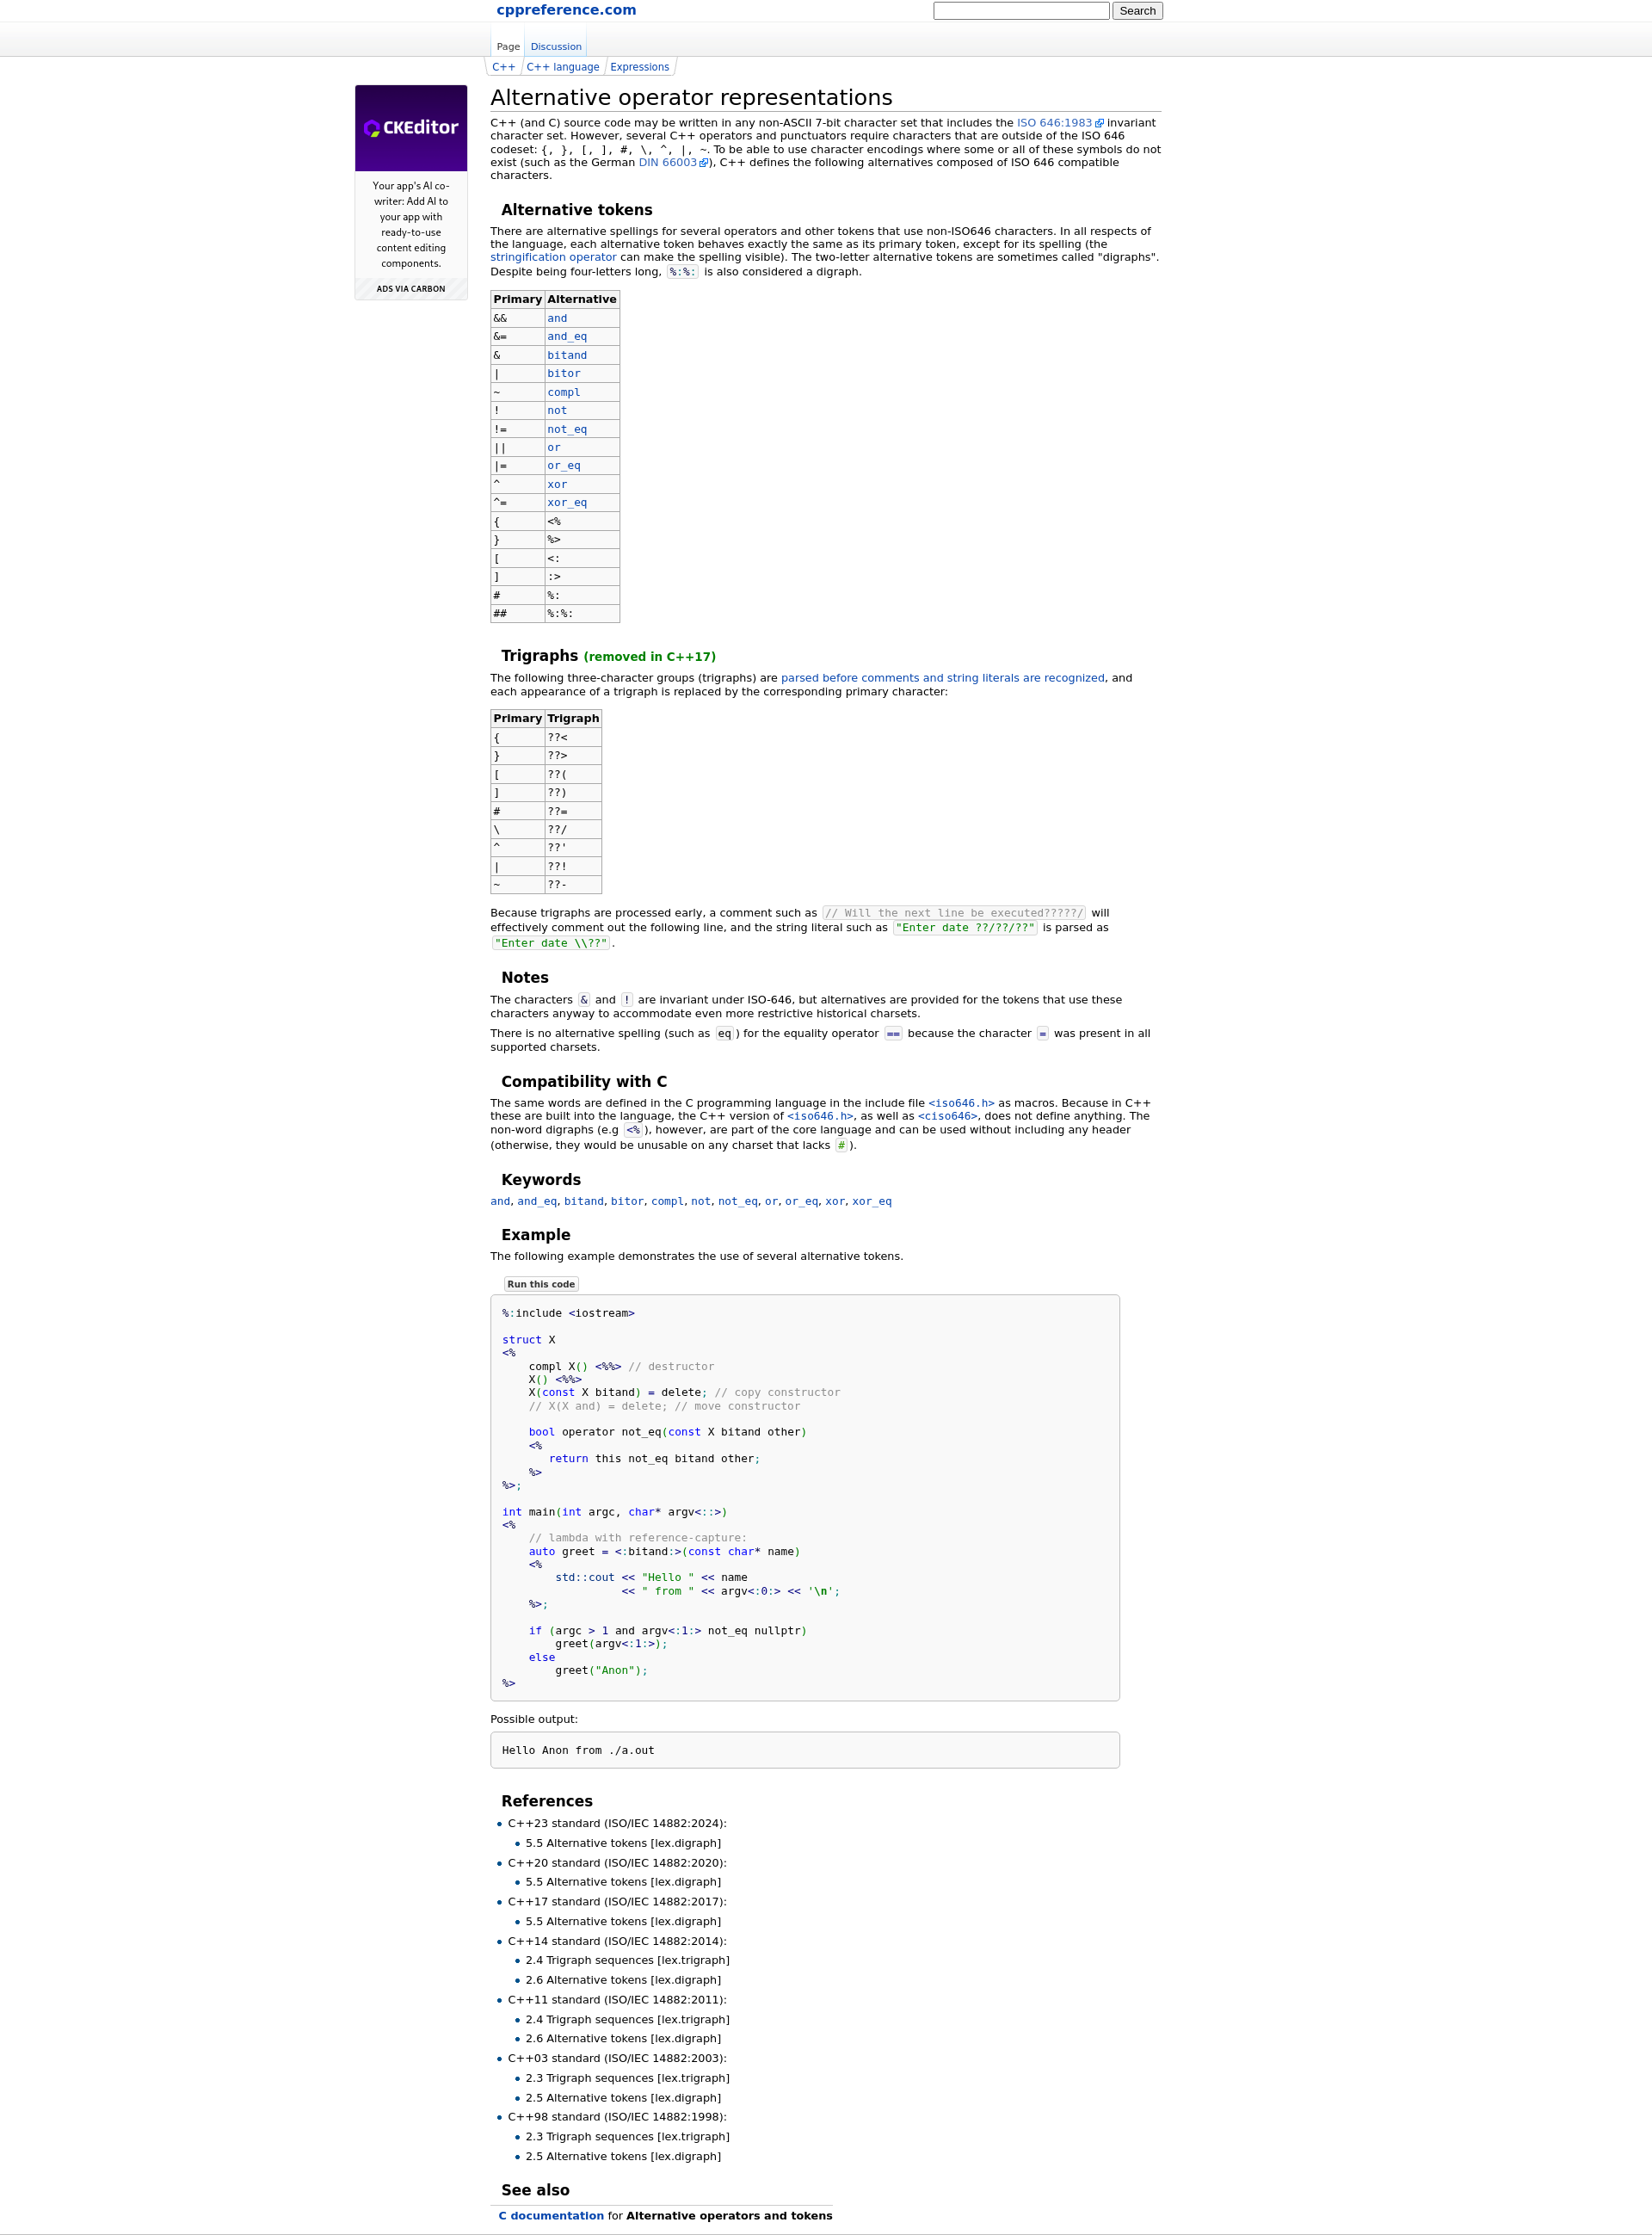This screenshot has height=2235, width=1652.
Task: Open the <ciso646> header link
Action: tap(947, 1116)
